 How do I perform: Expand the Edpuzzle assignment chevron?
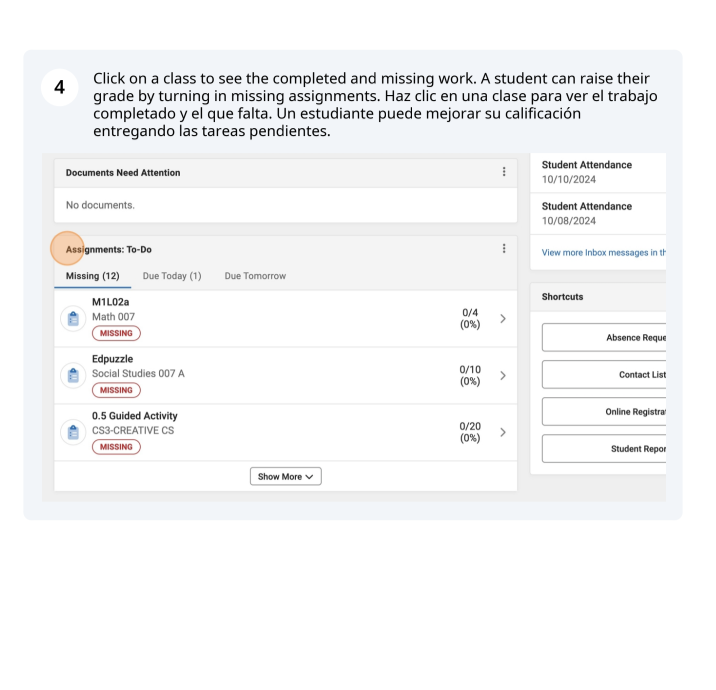[x=502, y=375]
